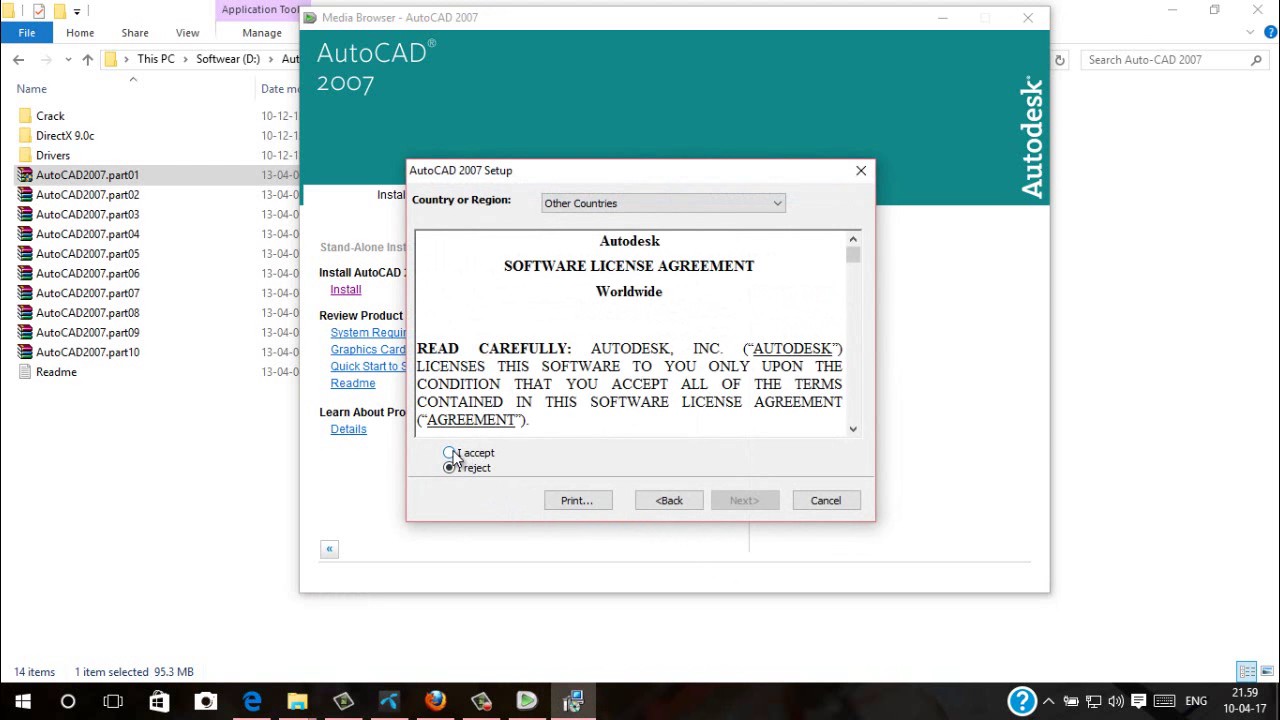Click the blue Help question mark icon

(x=1022, y=701)
